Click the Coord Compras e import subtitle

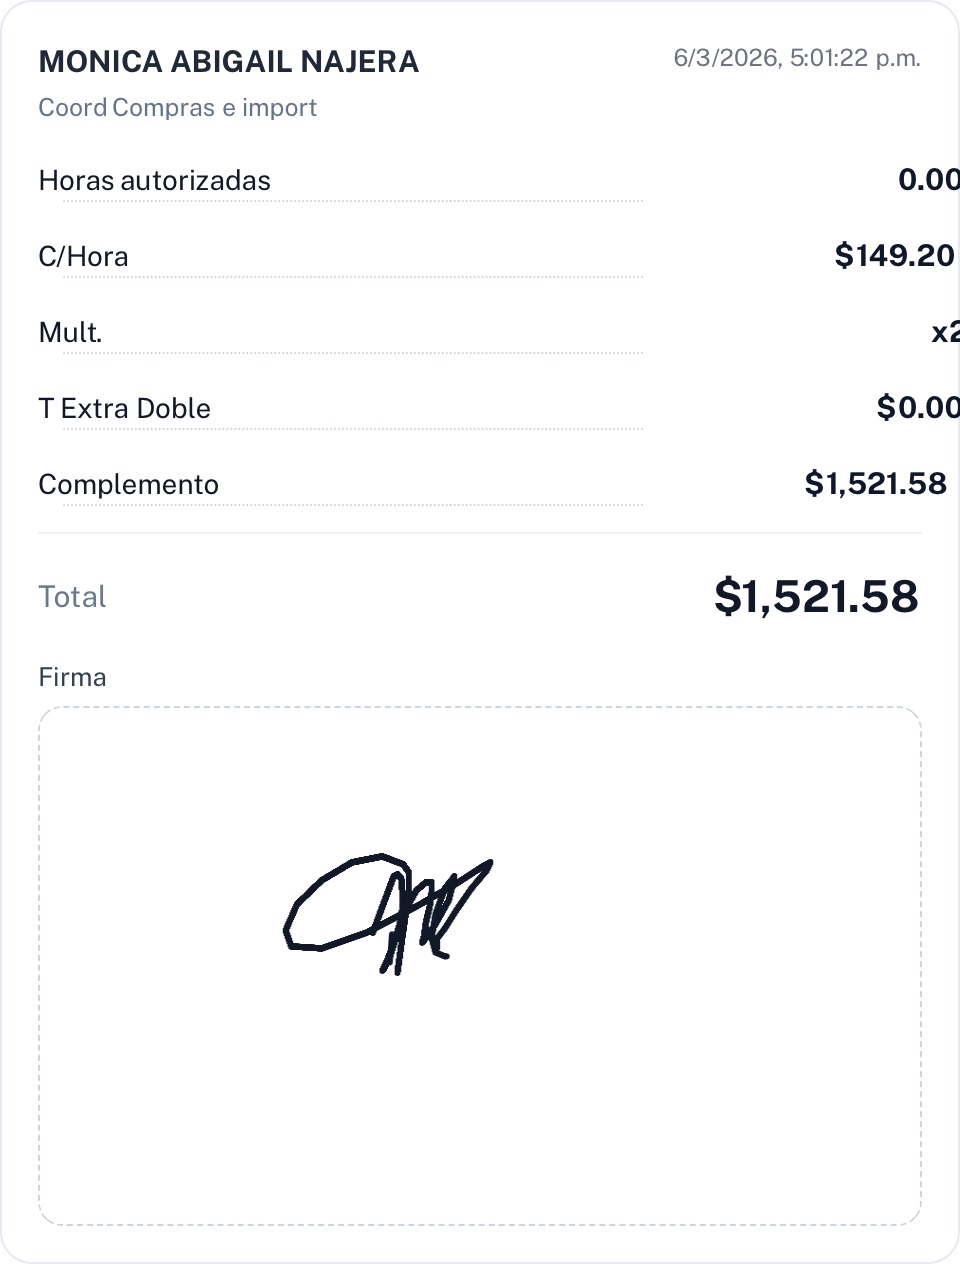(x=177, y=108)
